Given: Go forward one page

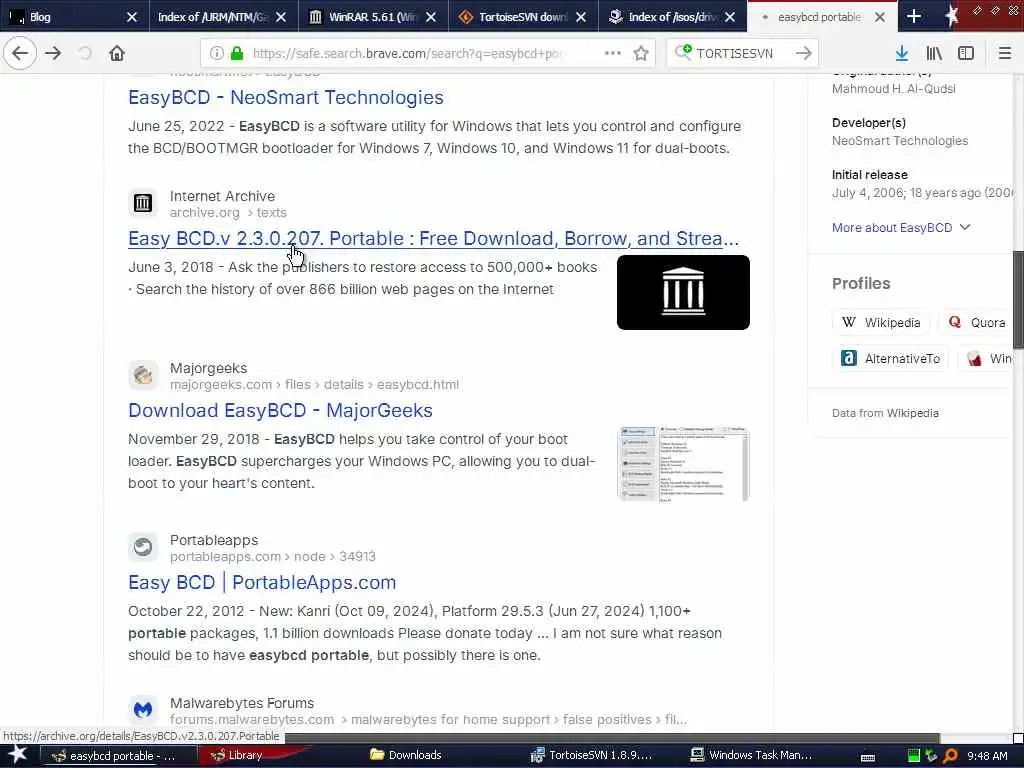Looking at the screenshot, I should 54,53.
